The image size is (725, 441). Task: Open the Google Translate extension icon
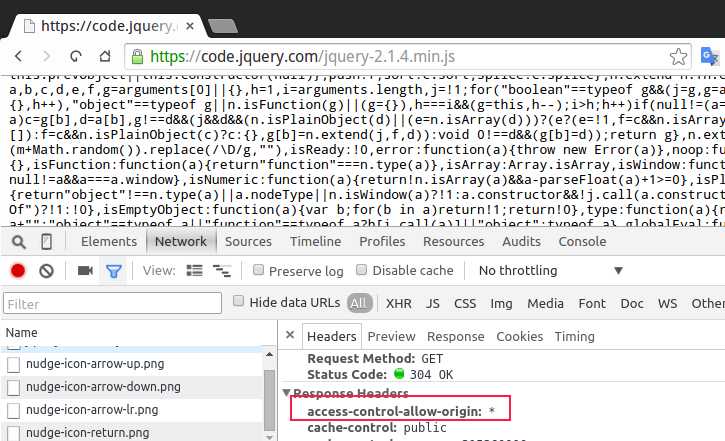click(709, 56)
